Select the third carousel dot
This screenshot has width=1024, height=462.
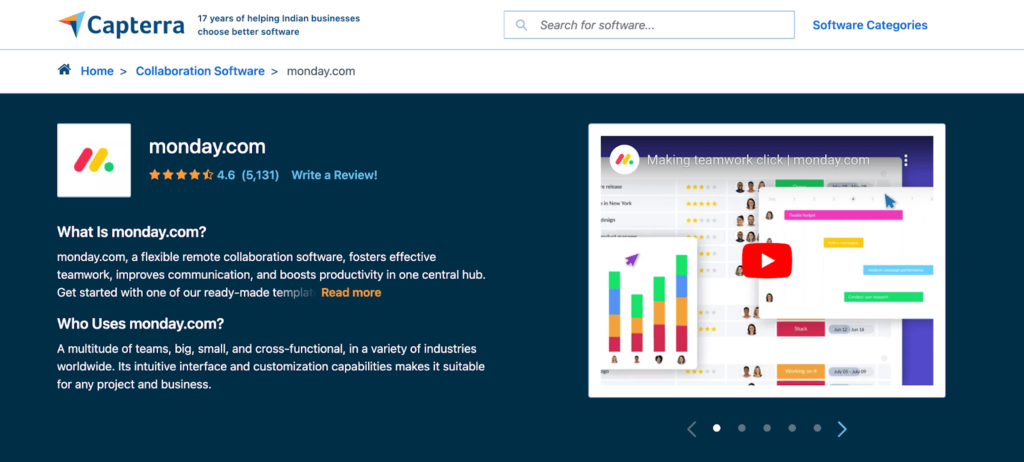click(767, 428)
